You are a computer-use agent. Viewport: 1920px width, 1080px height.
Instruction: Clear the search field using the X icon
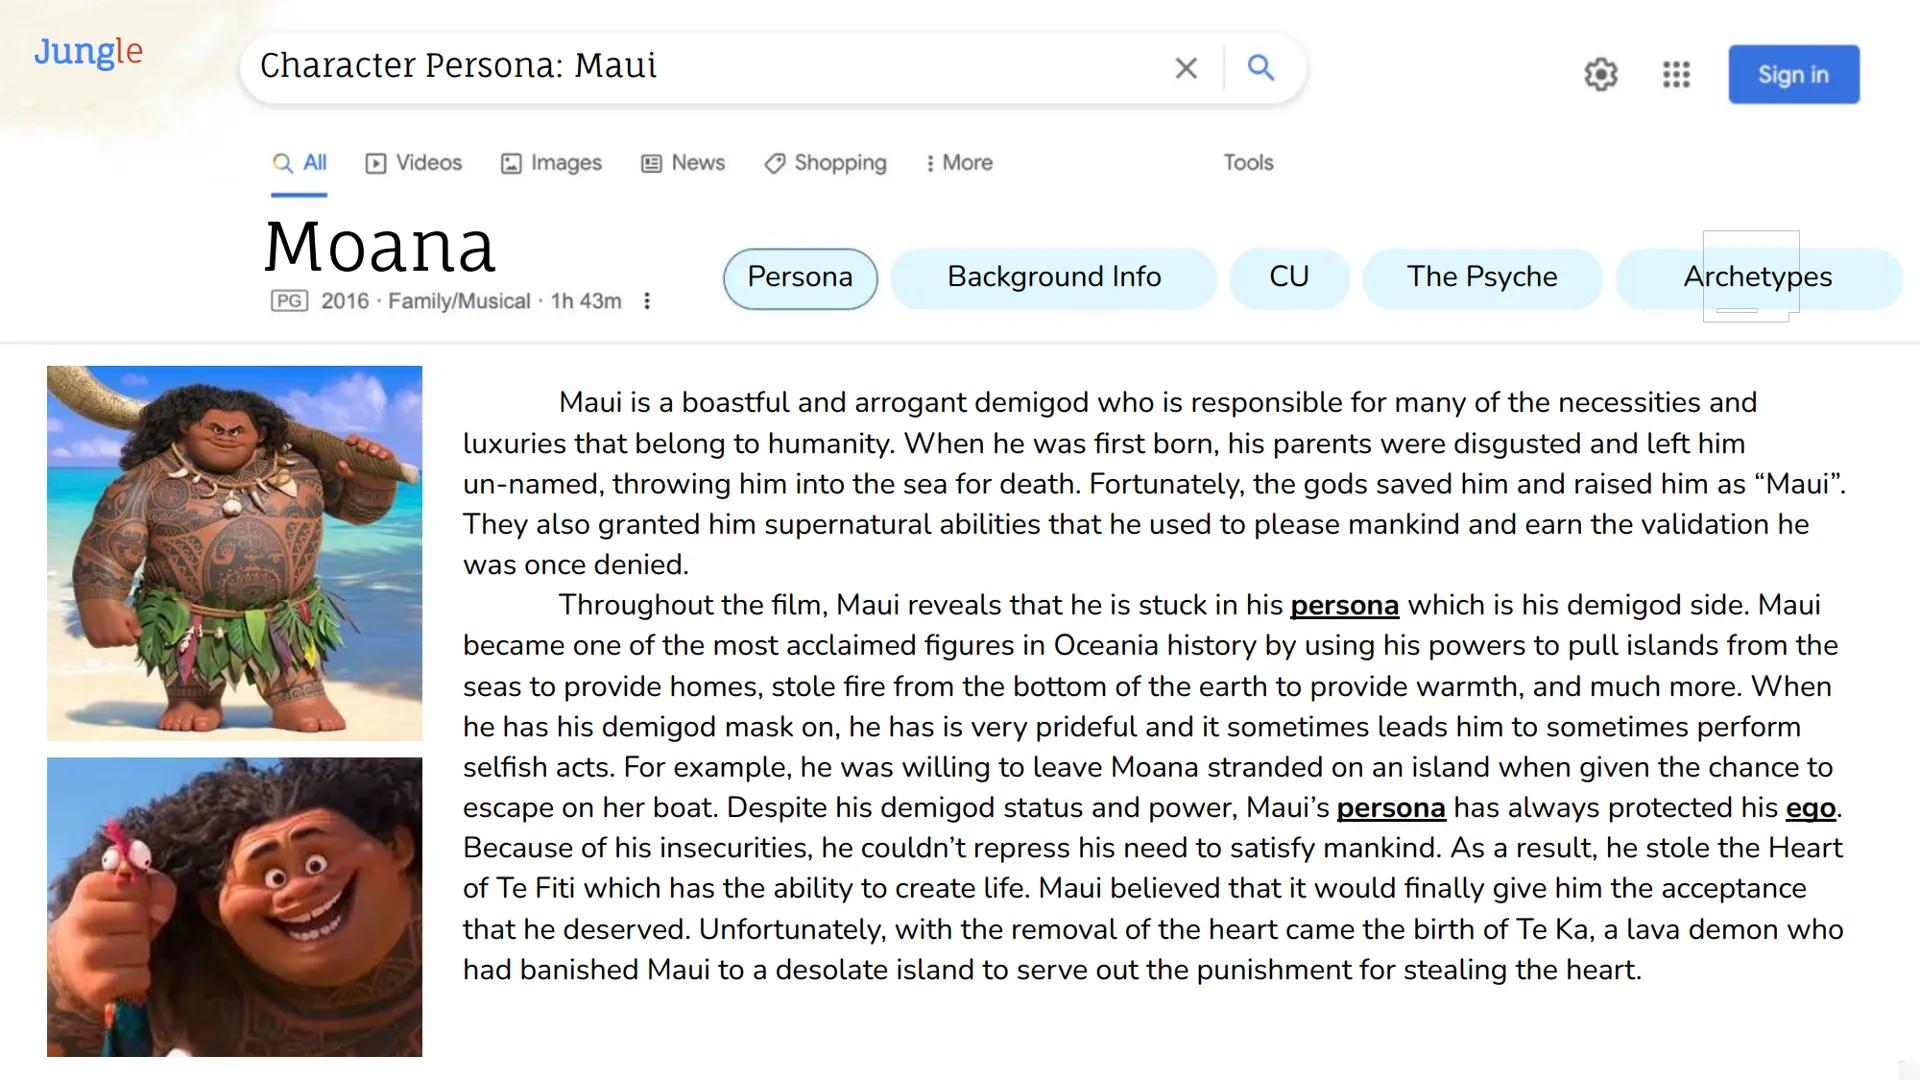tap(1186, 68)
